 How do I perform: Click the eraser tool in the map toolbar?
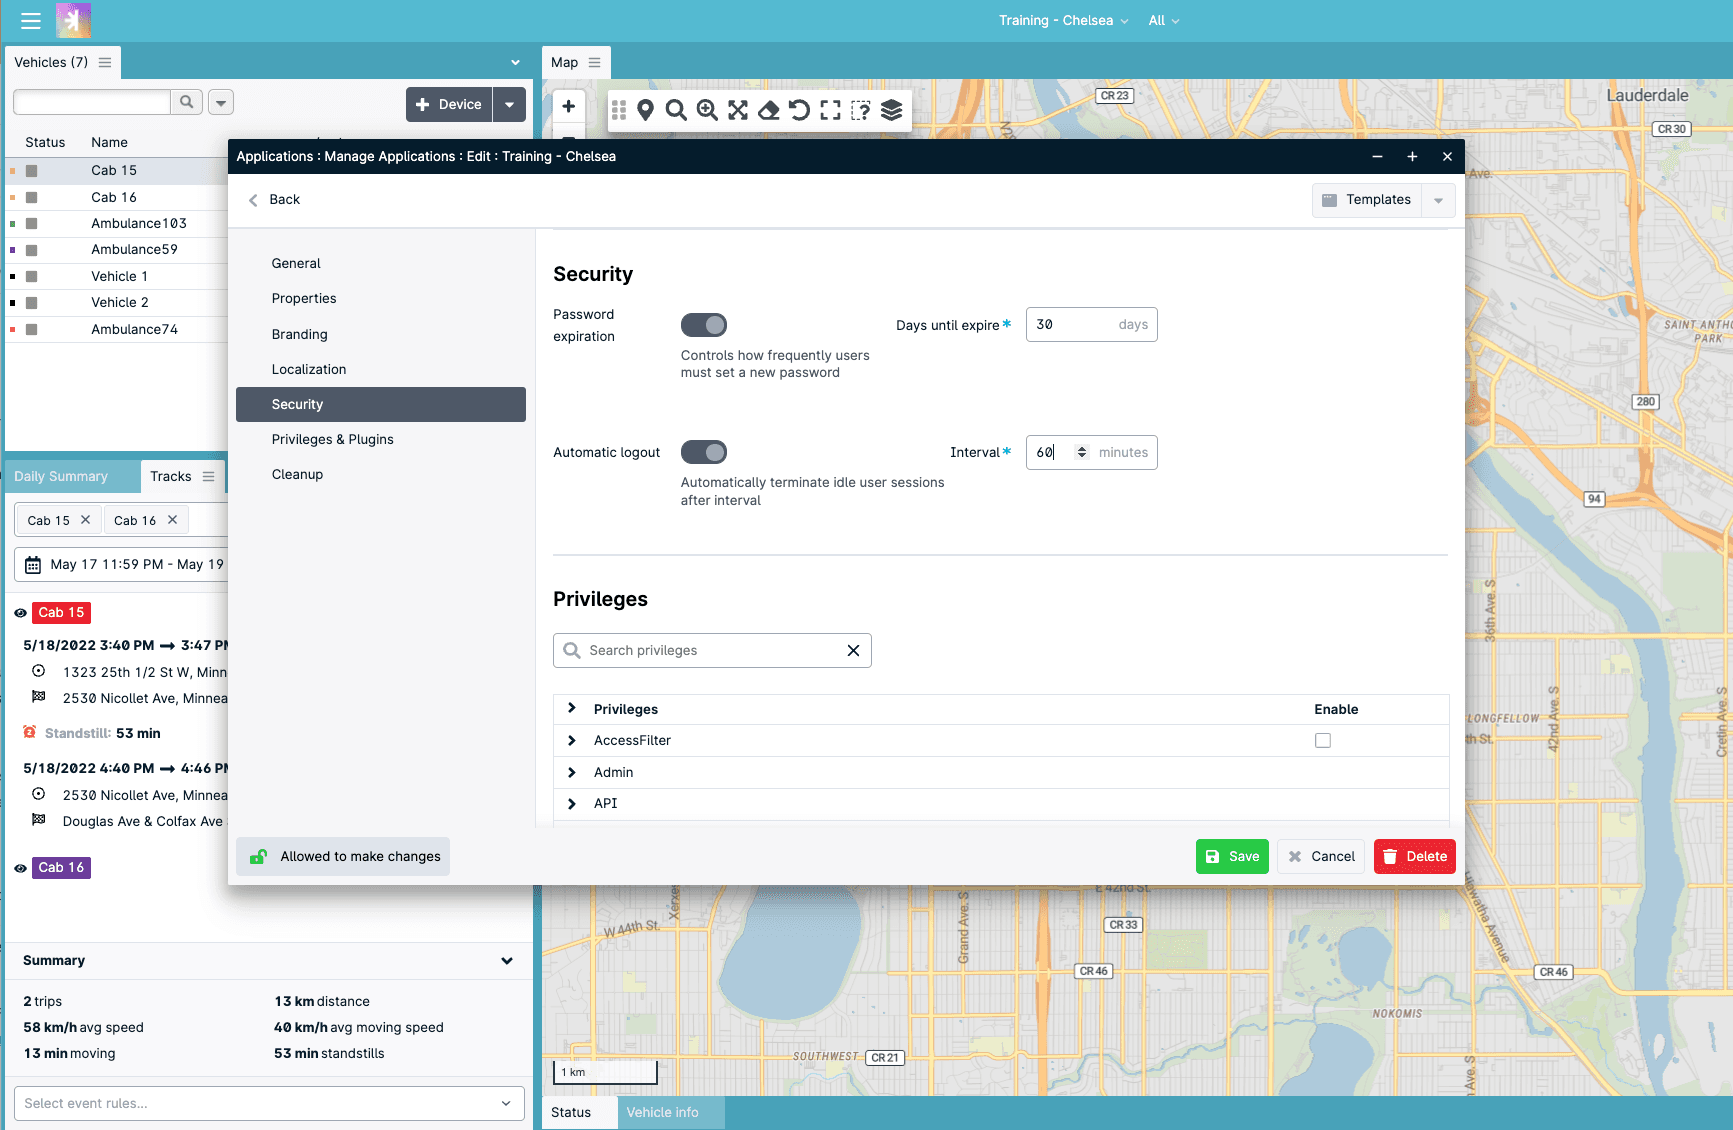768,110
